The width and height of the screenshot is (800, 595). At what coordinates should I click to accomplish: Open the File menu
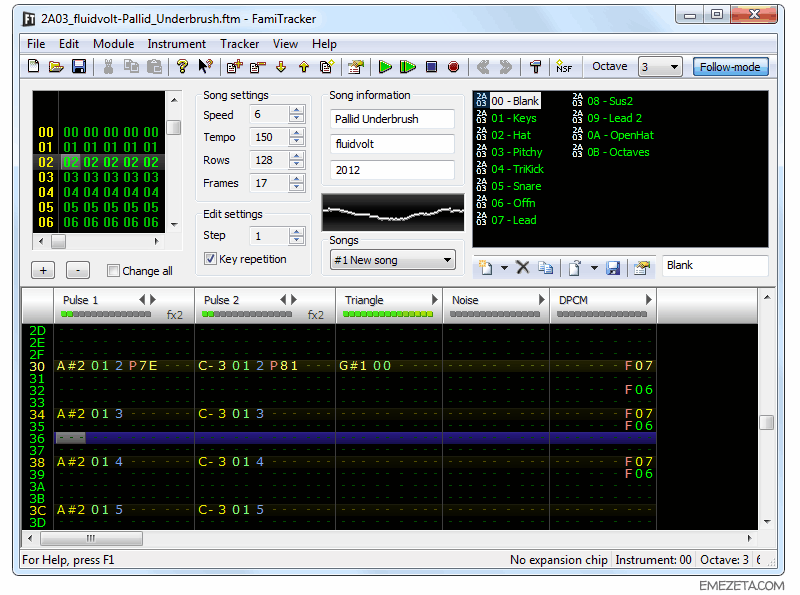pos(36,44)
